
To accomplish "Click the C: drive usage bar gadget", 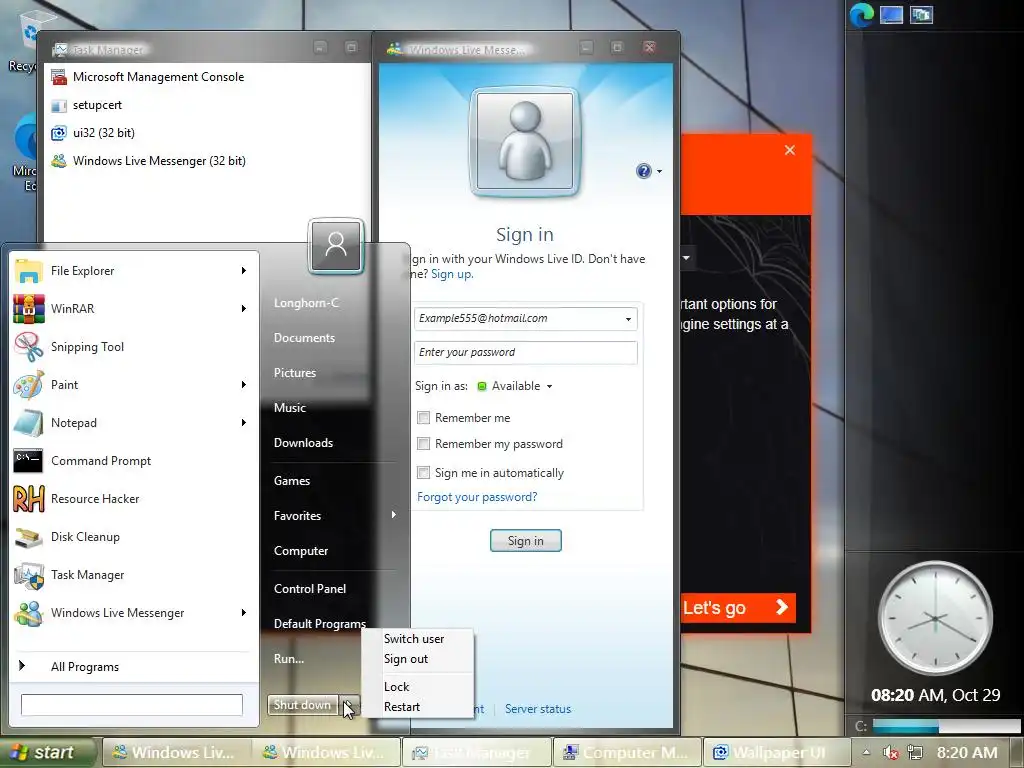I will 945,726.
